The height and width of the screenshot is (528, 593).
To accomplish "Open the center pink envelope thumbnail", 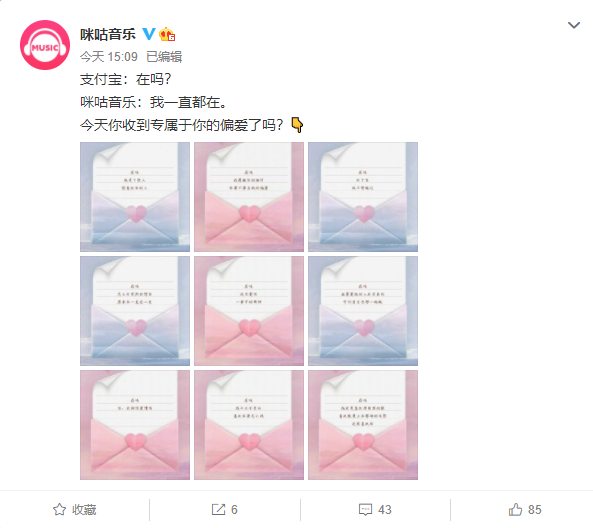I will pyautogui.click(x=249, y=311).
